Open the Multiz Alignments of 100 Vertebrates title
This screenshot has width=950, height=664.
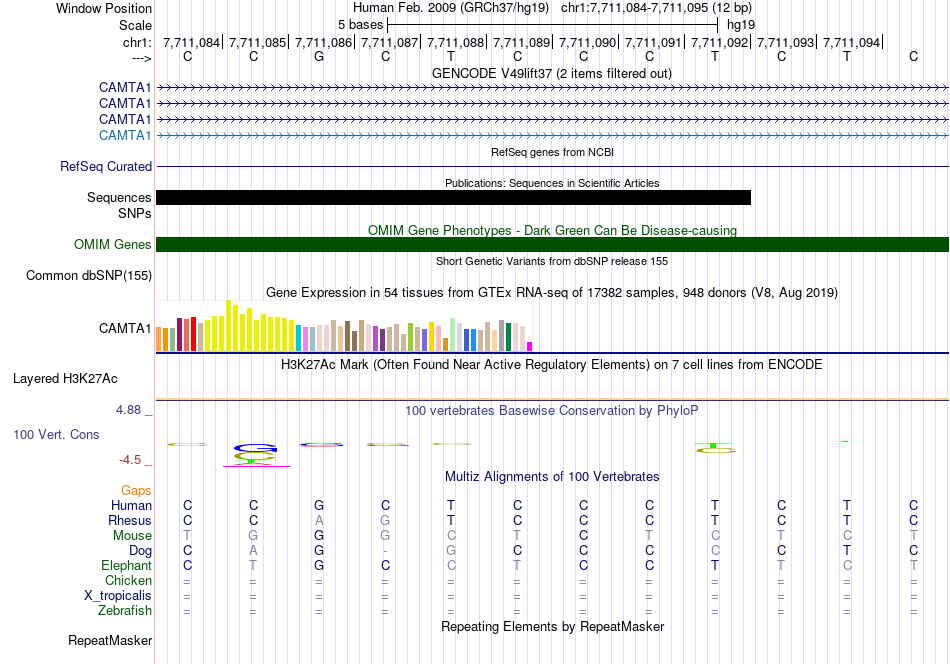pos(552,477)
